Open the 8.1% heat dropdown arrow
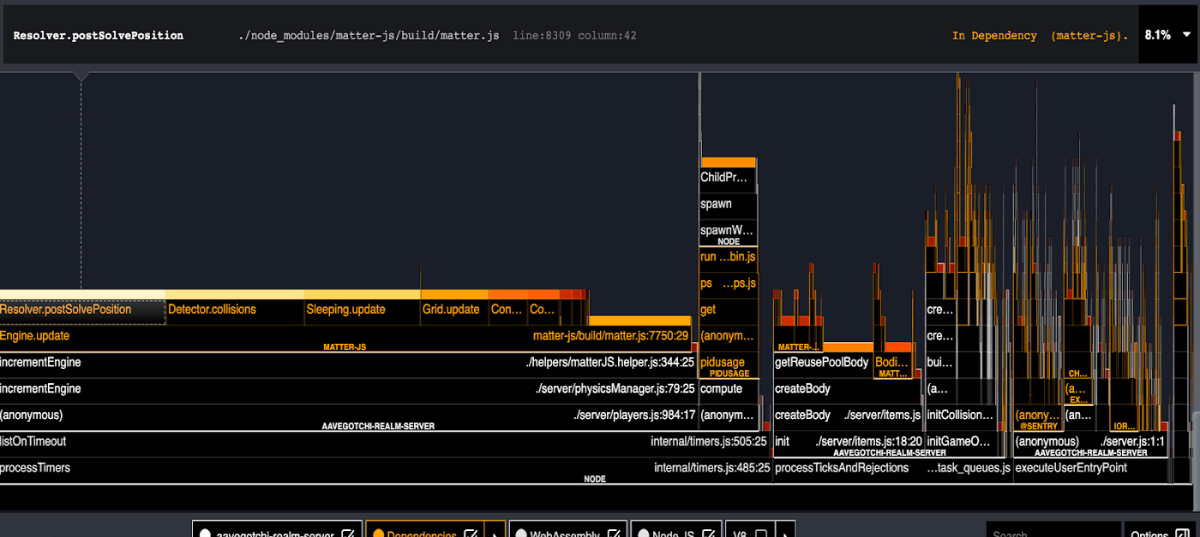The image size is (1200, 537). coord(1186,34)
